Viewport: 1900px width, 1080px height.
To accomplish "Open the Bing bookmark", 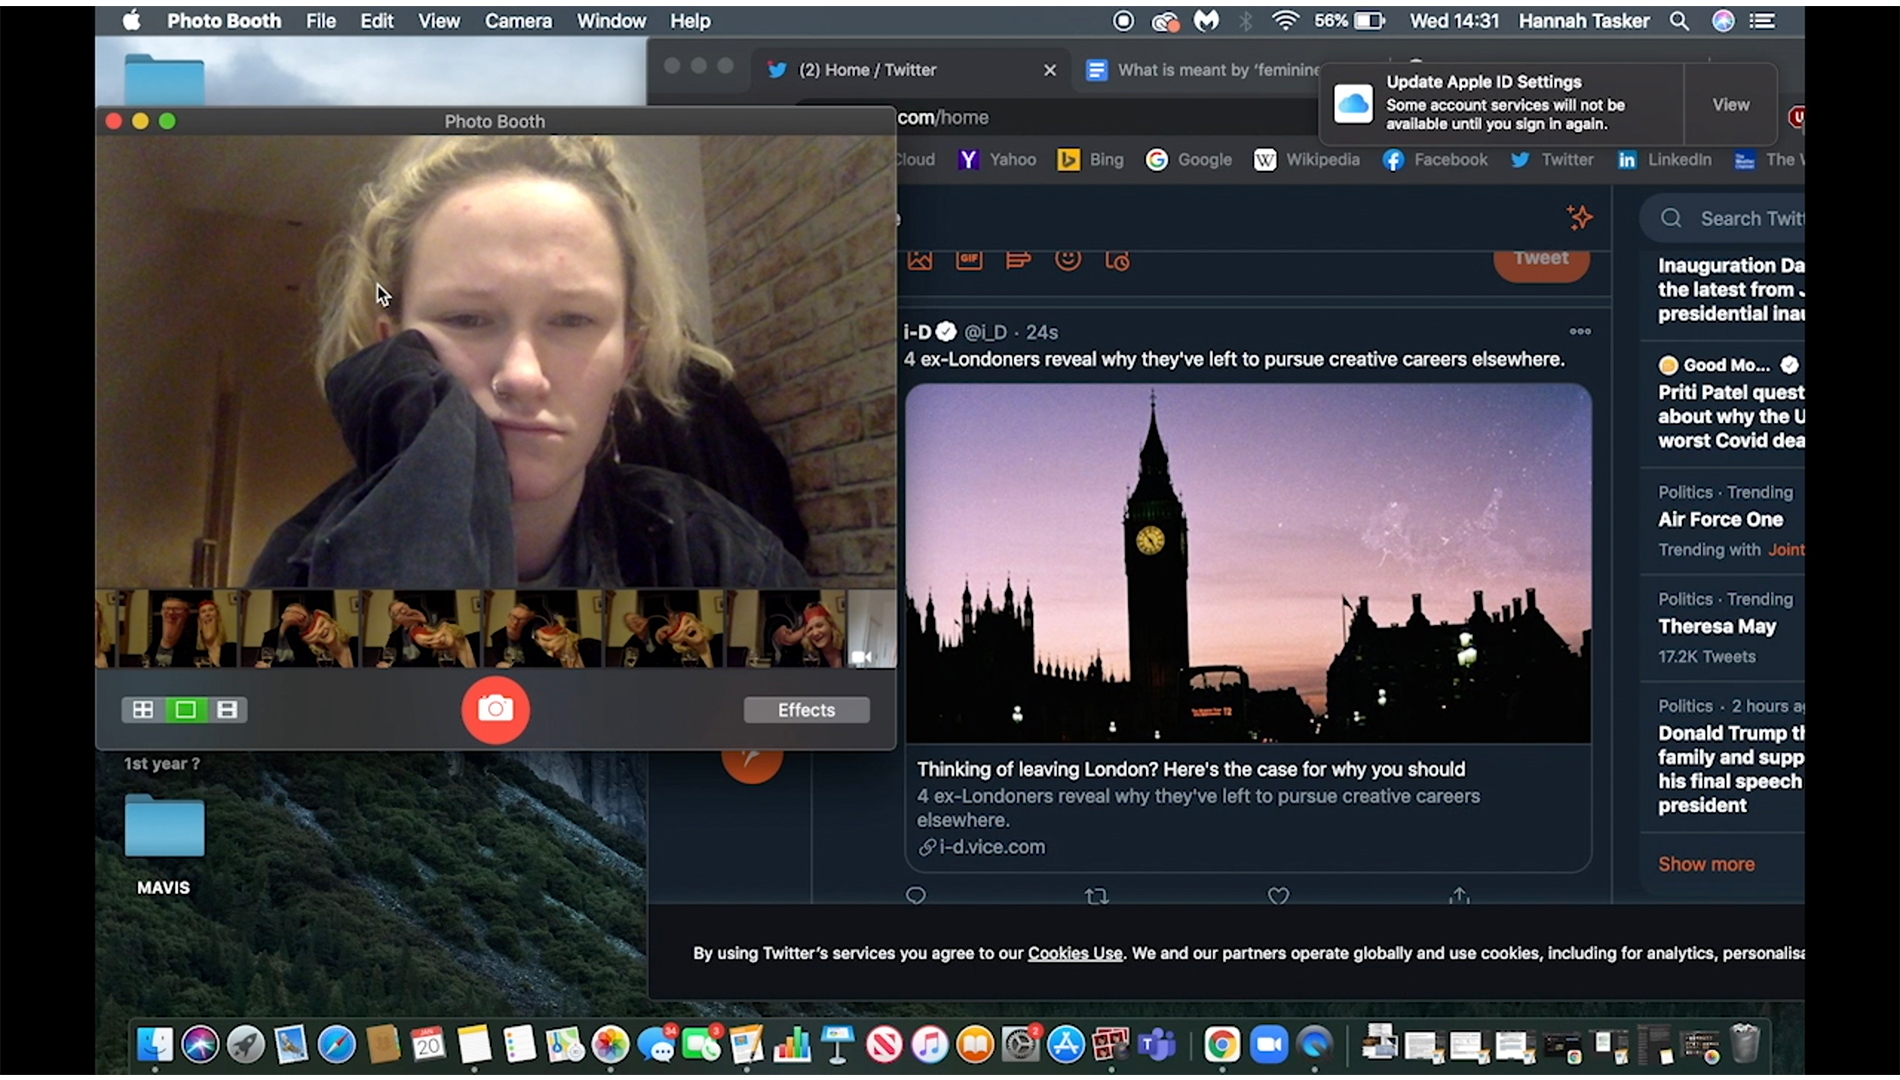I will [x=1091, y=159].
